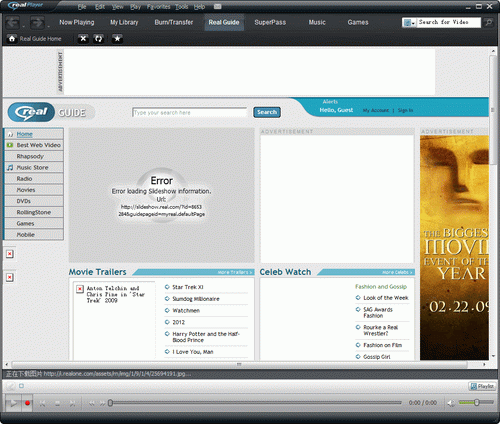Go forward with the right arrow button
The height and width of the screenshot is (424, 500).
[37, 23]
